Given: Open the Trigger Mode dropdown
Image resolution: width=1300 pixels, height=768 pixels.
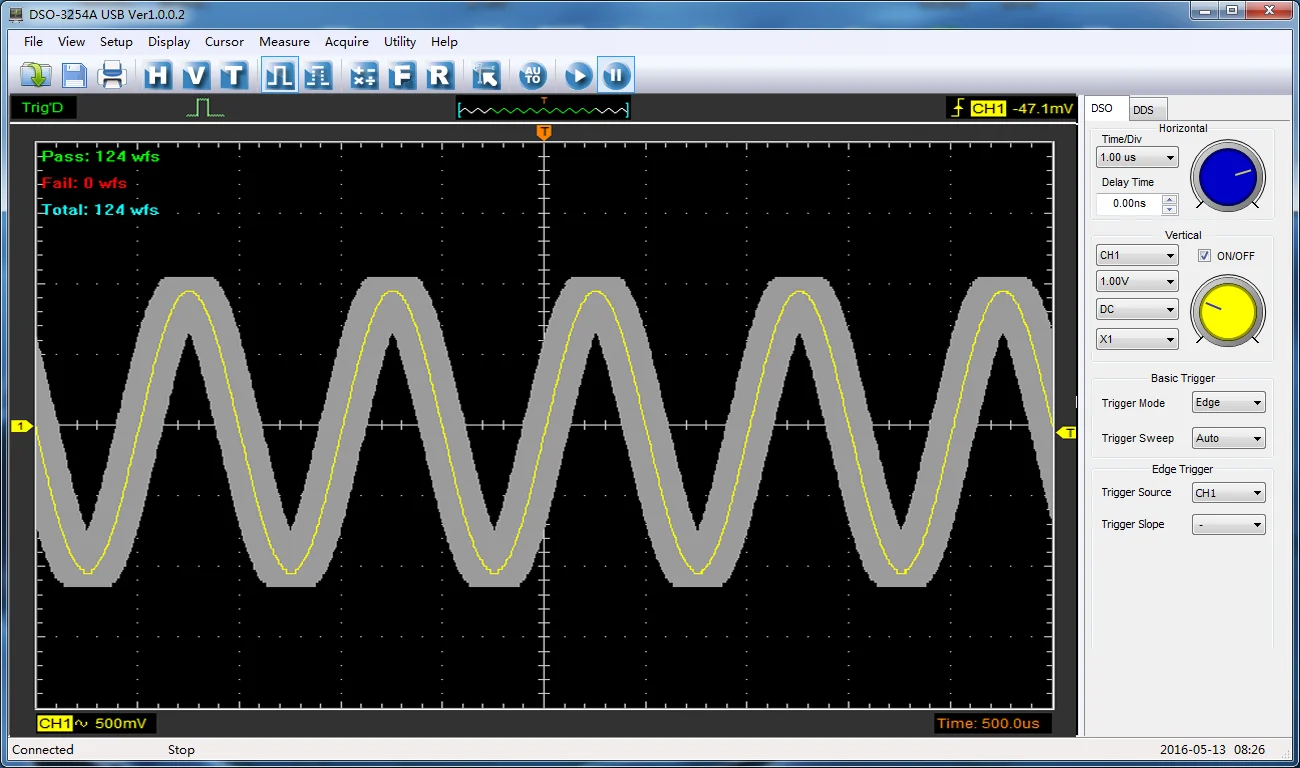Looking at the screenshot, I should click(1228, 403).
